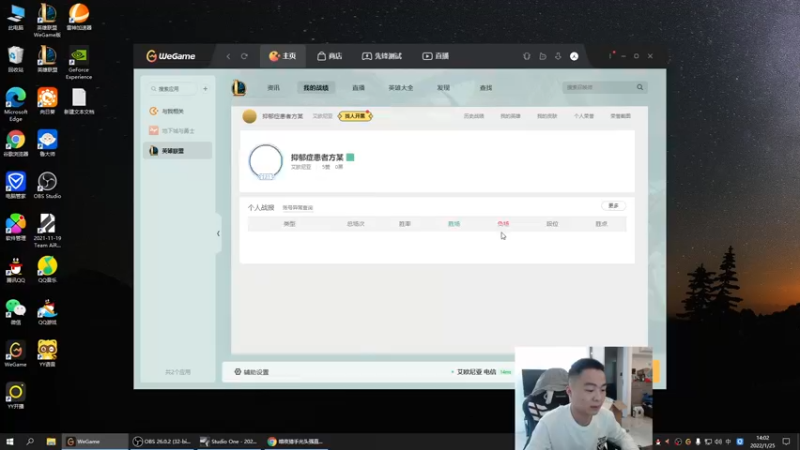Select 地下城与勇士 in the sidebar
This screenshot has width=800, height=450.
tap(178, 131)
